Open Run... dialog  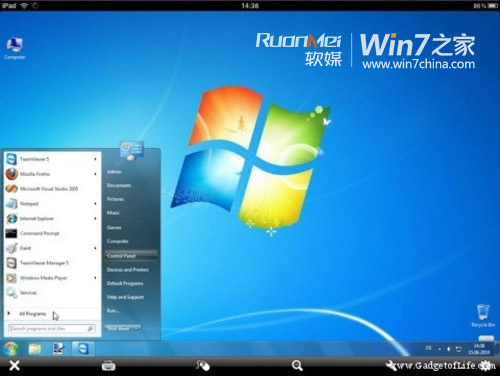[x=113, y=311]
